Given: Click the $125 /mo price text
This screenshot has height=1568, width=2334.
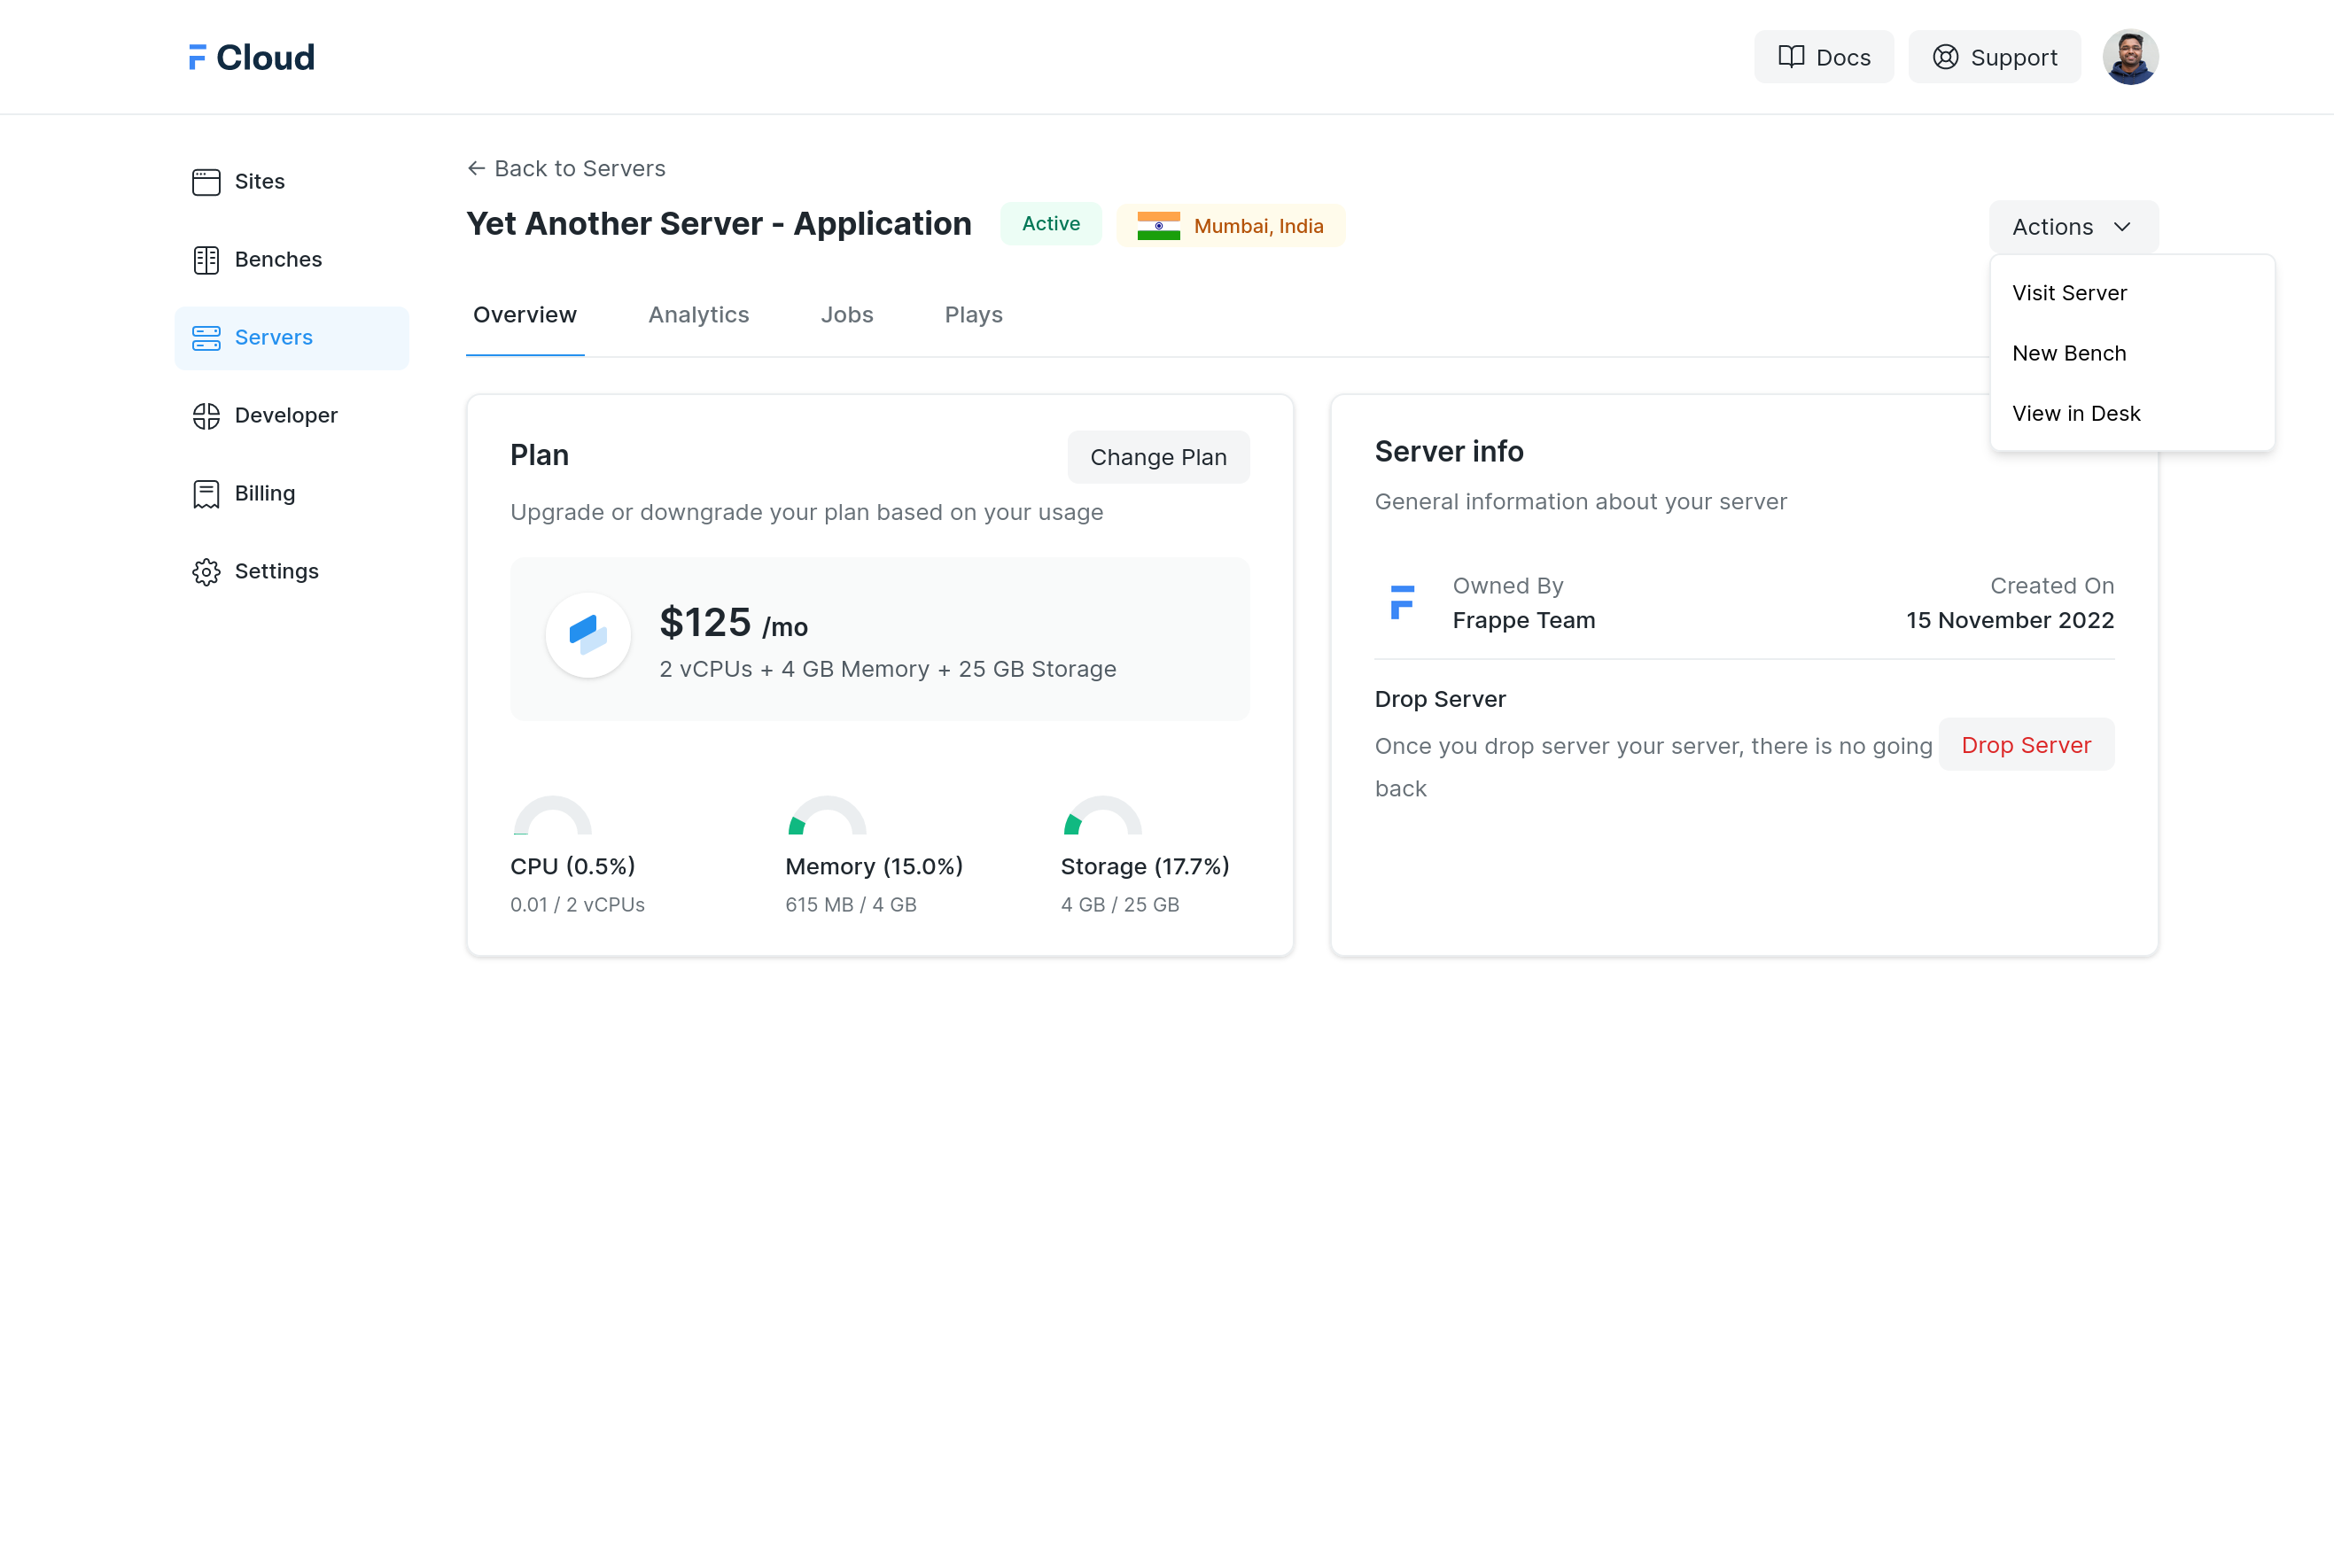Looking at the screenshot, I should (734, 623).
